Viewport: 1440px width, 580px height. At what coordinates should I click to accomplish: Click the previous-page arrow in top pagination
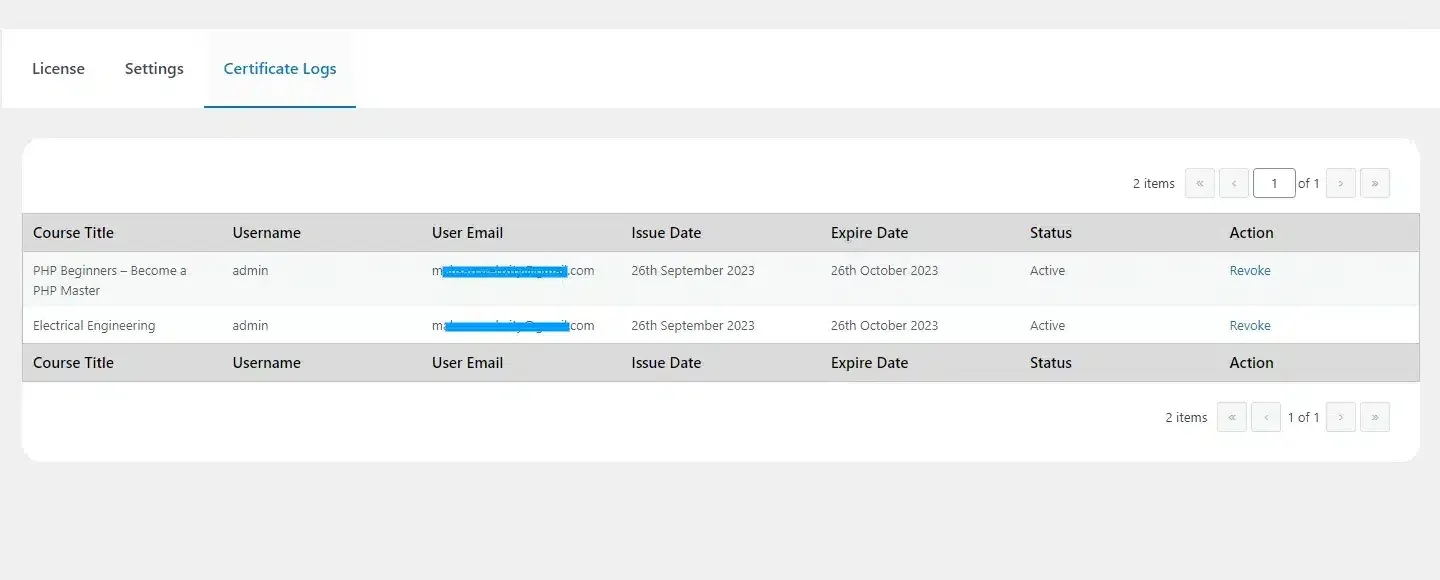pos(1235,183)
